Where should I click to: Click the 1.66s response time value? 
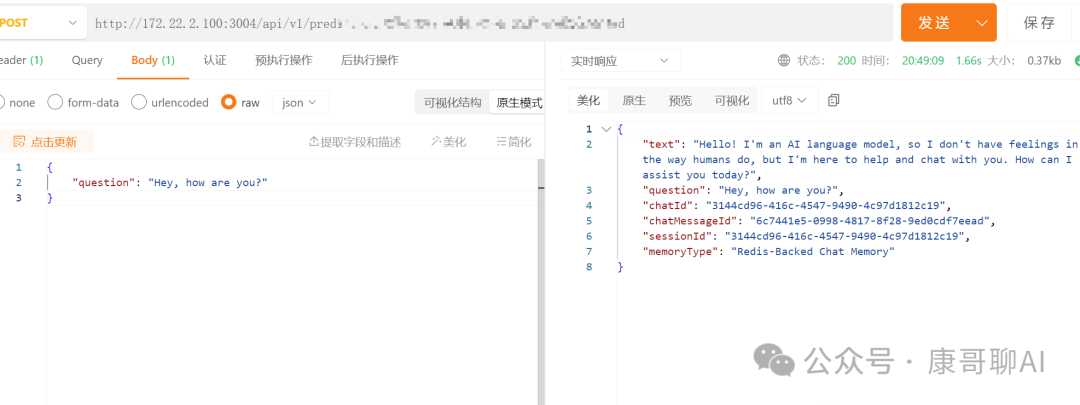(x=968, y=61)
